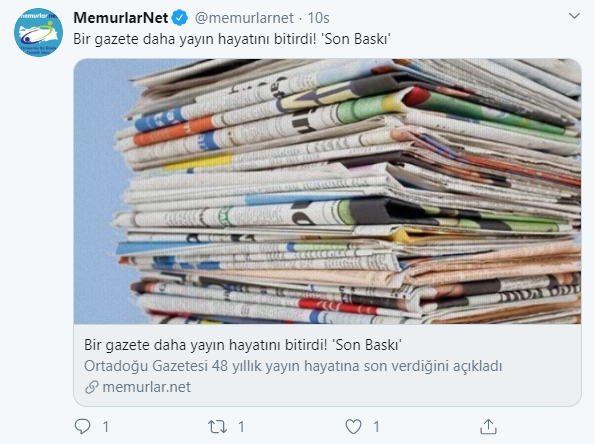Open the stacked newspapers photo

327,191
